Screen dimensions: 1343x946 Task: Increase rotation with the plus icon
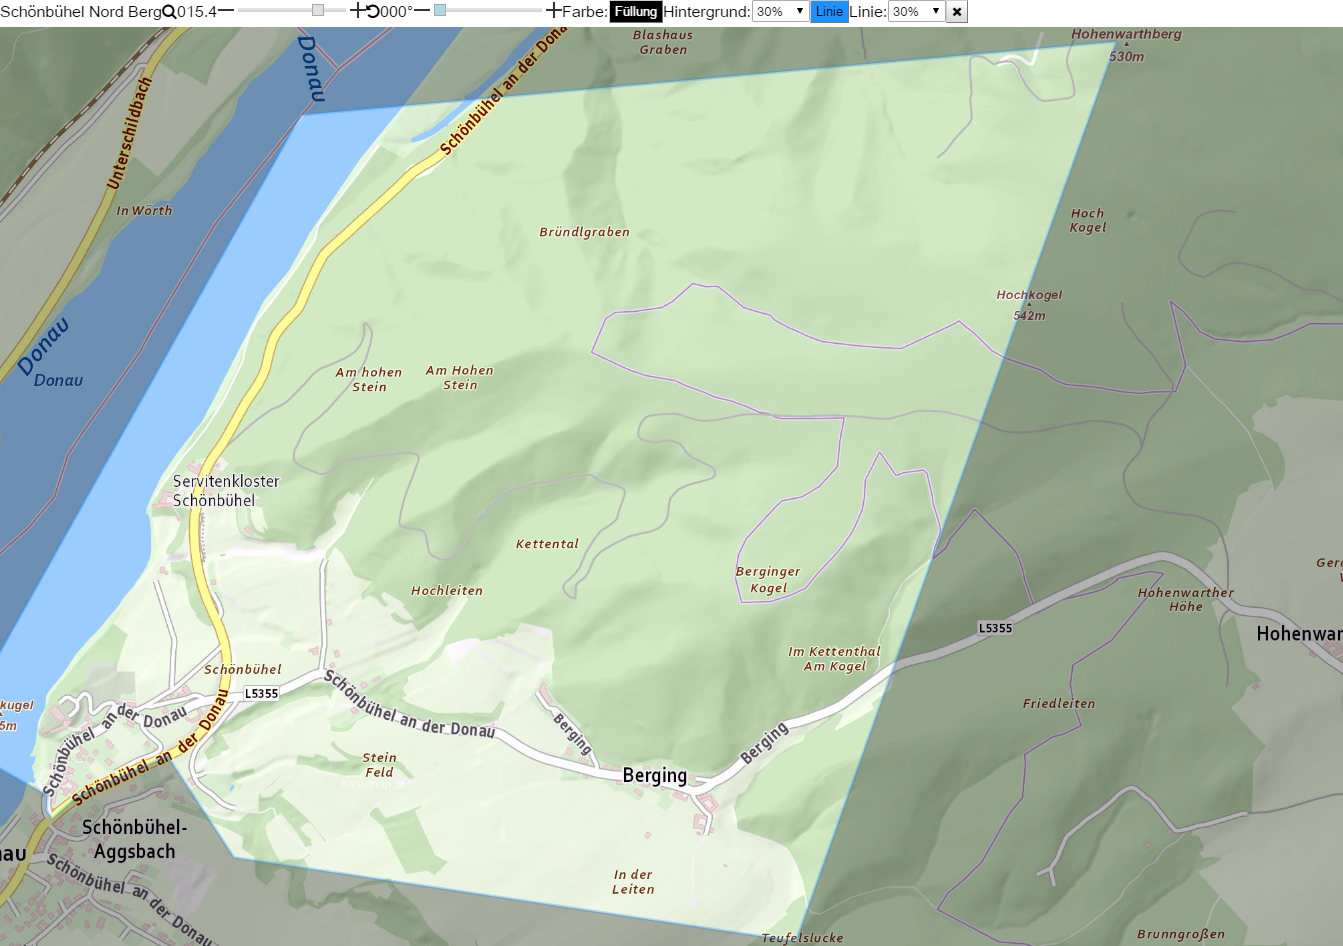click(x=554, y=11)
